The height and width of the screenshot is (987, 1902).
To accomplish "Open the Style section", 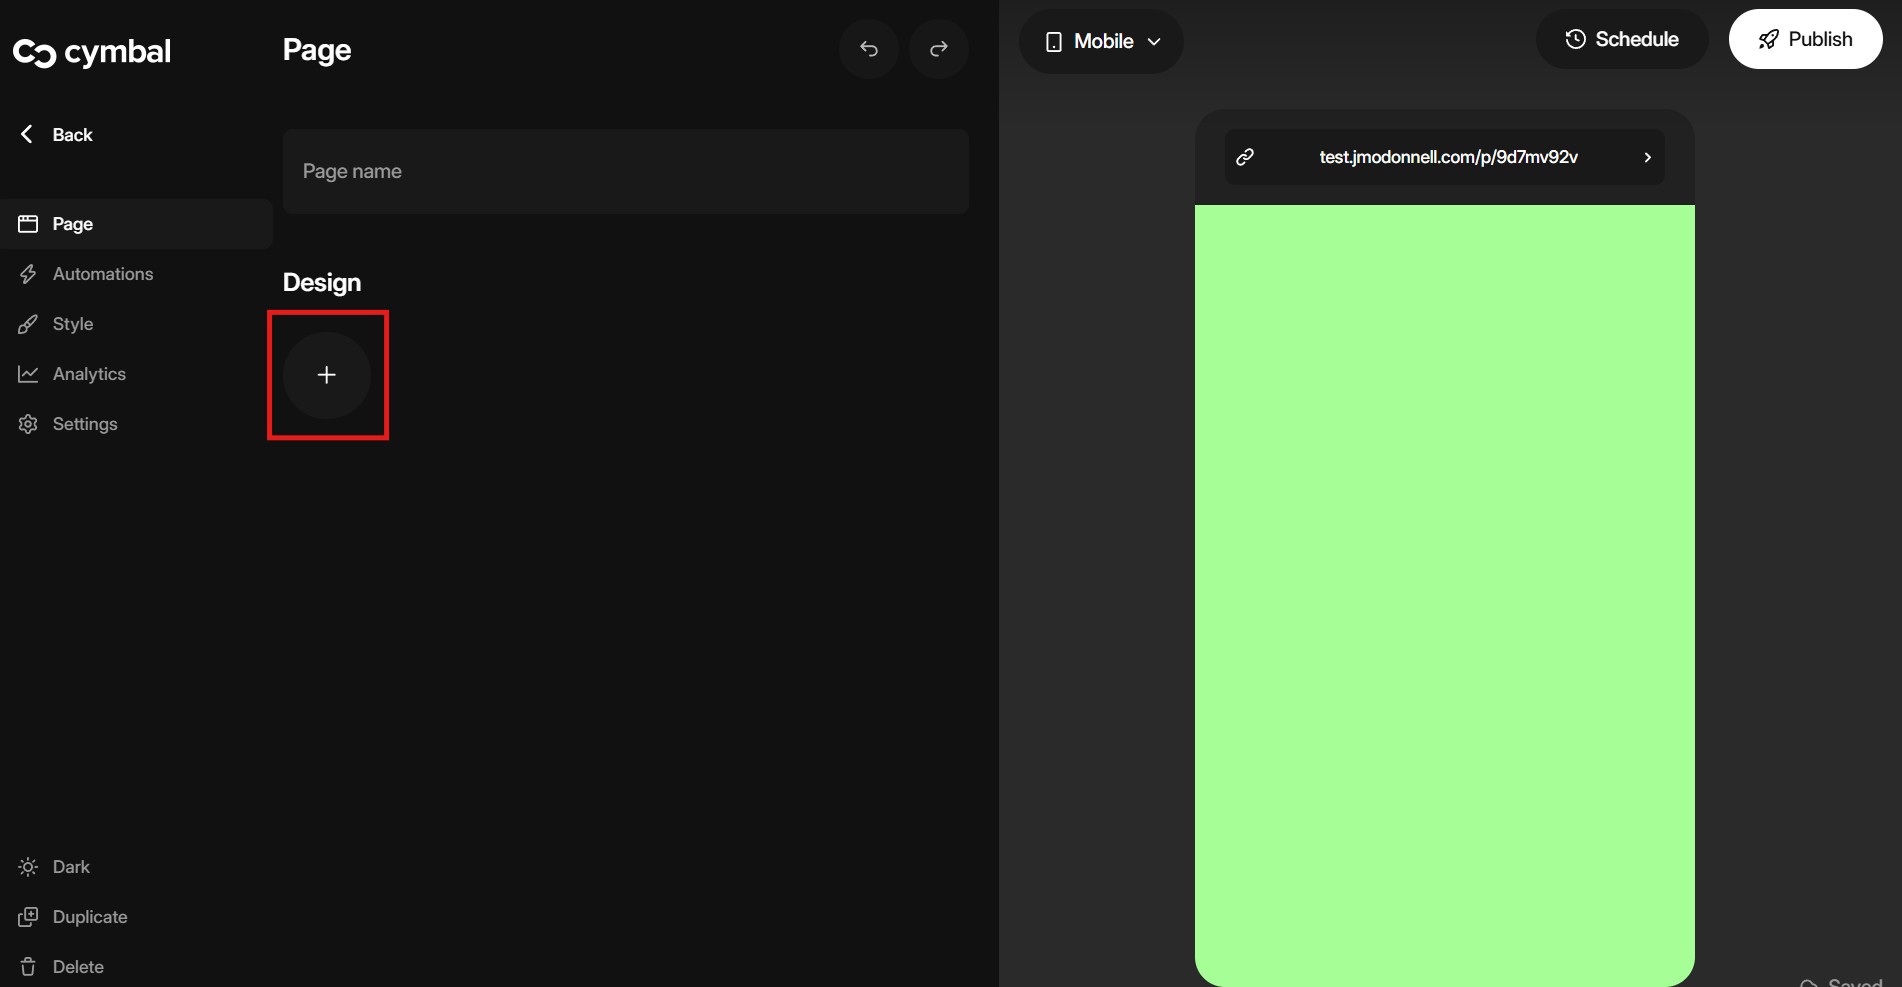I will 72,324.
